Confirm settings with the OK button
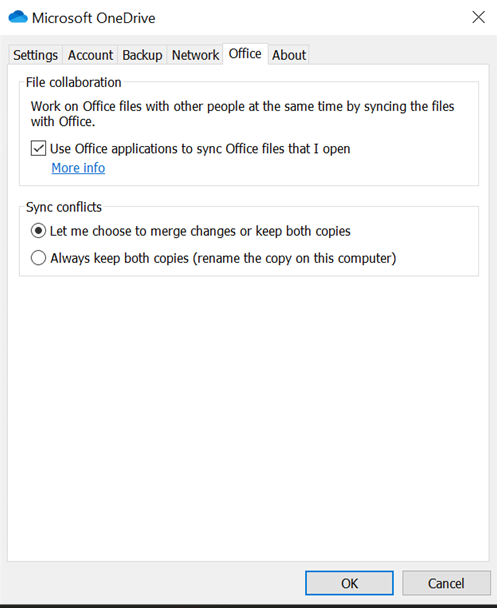Screen dimensions: 497x608 click(x=349, y=583)
